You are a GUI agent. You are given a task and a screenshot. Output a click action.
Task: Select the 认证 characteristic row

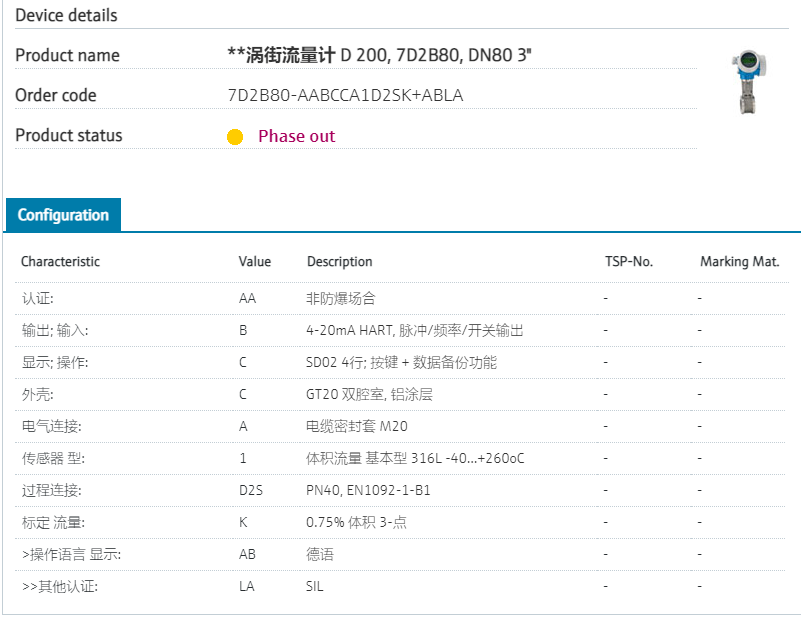(38, 298)
